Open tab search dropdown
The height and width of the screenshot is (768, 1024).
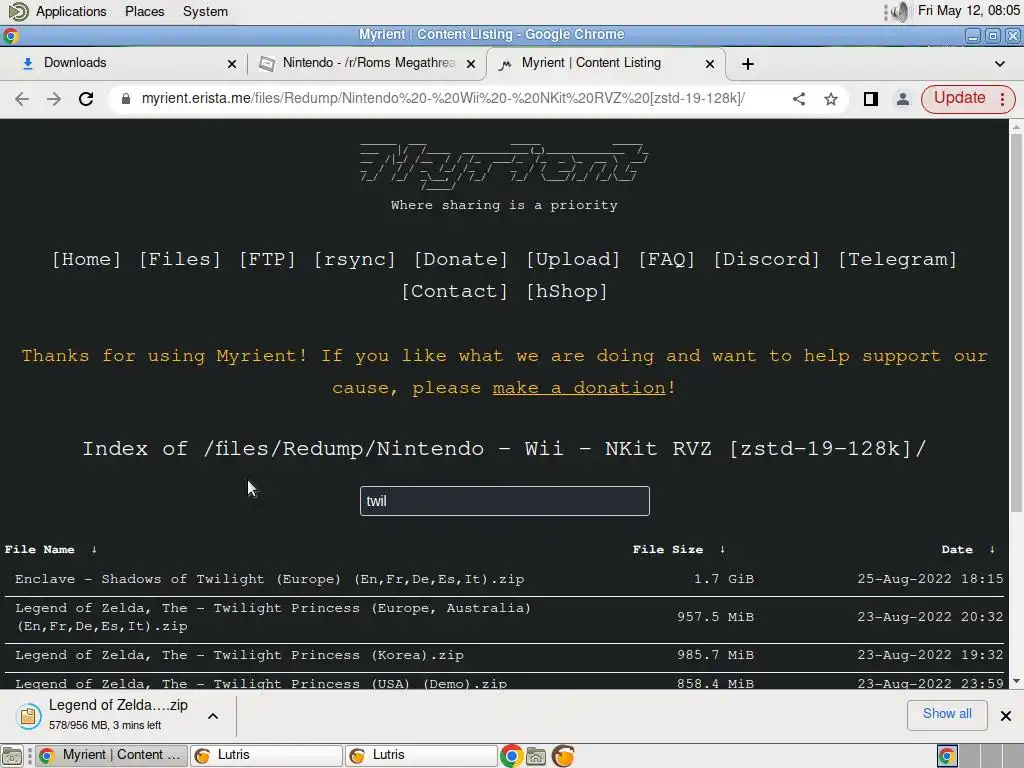click(x=1000, y=63)
